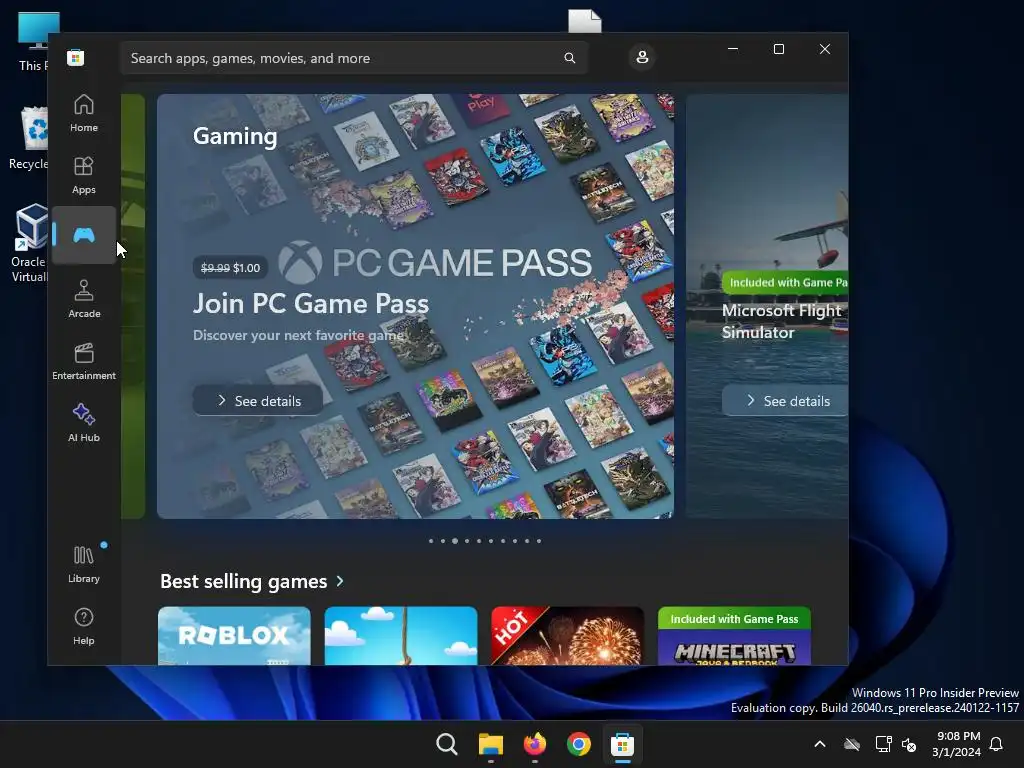Open File Explorer from the taskbar
Viewport: 1024px width, 768px height.
coord(490,744)
